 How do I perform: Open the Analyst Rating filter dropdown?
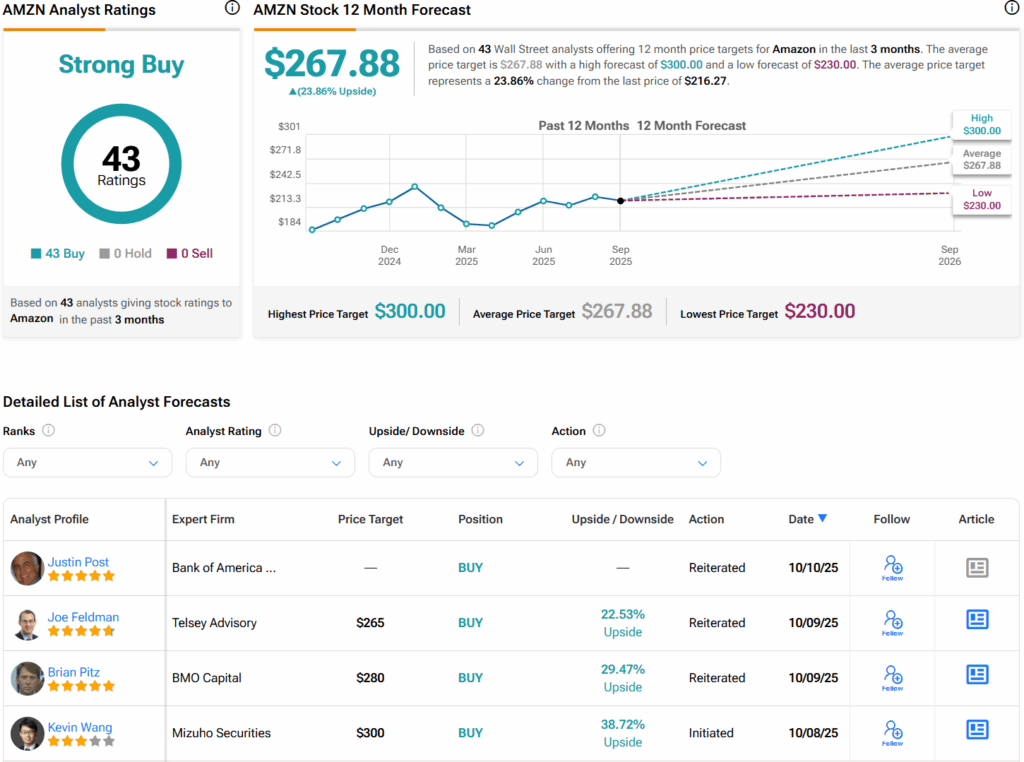tap(270, 462)
